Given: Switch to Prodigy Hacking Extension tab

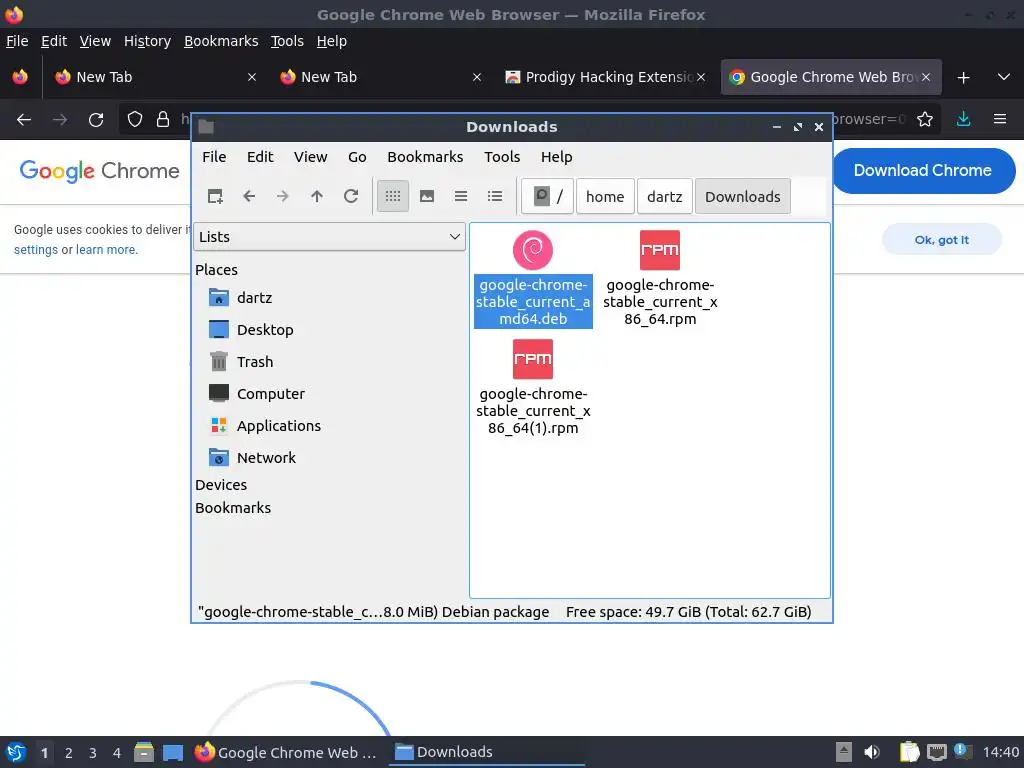Looking at the screenshot, I should click(604, 77).
